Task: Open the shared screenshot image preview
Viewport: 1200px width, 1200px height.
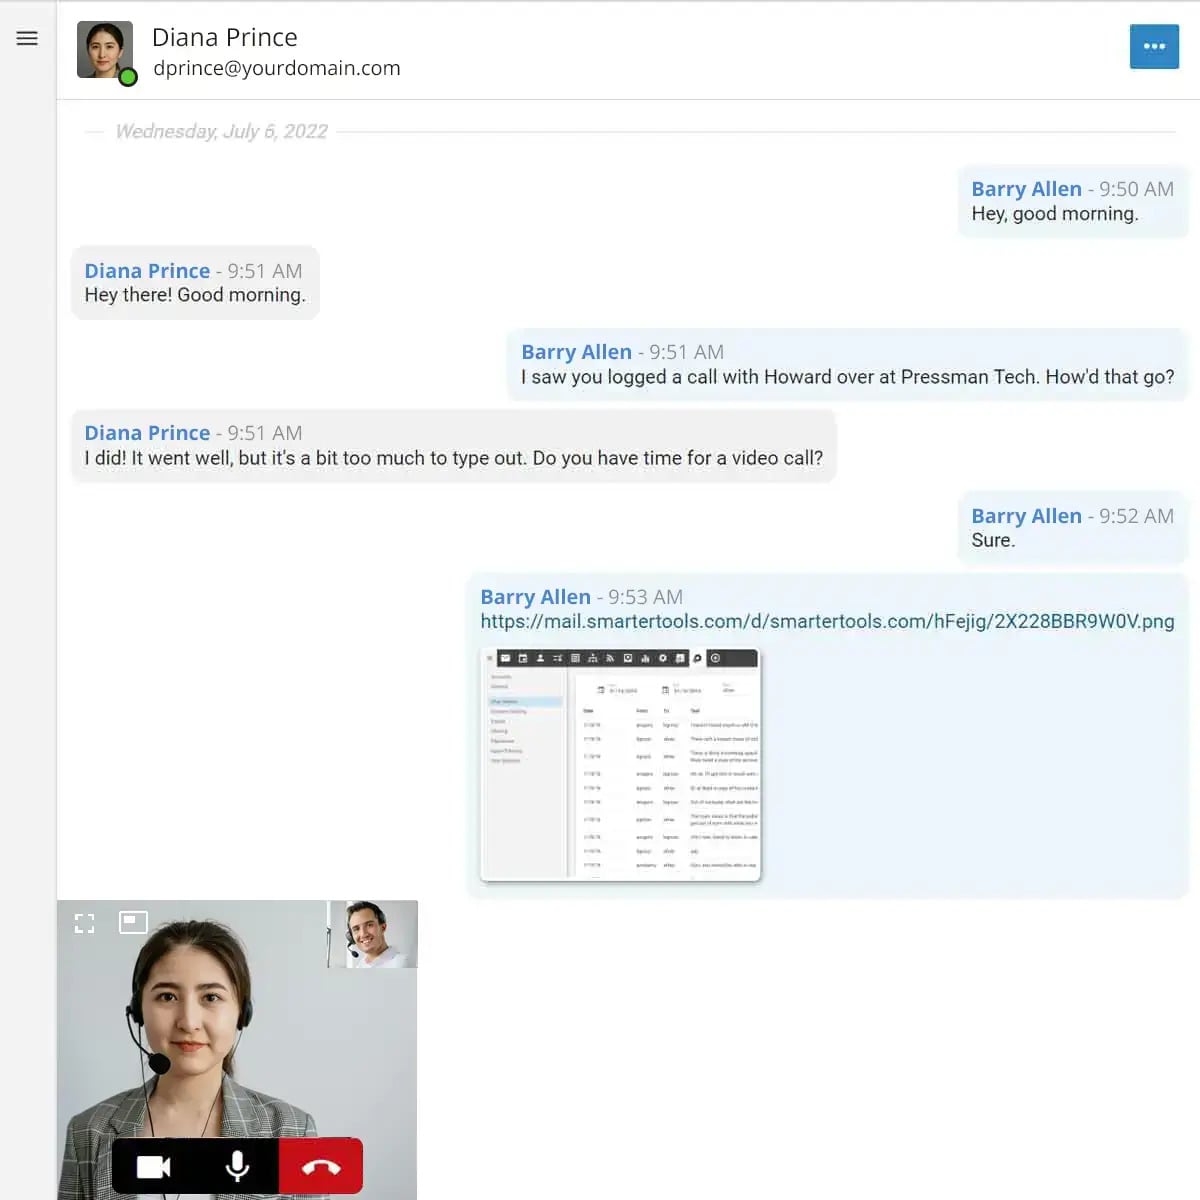Action: click(621, 765)
